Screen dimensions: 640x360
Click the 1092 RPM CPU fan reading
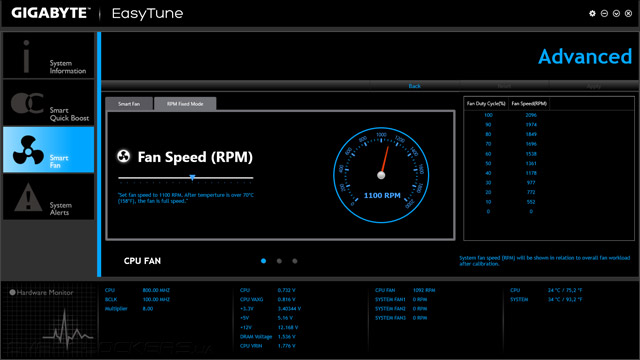424,290
